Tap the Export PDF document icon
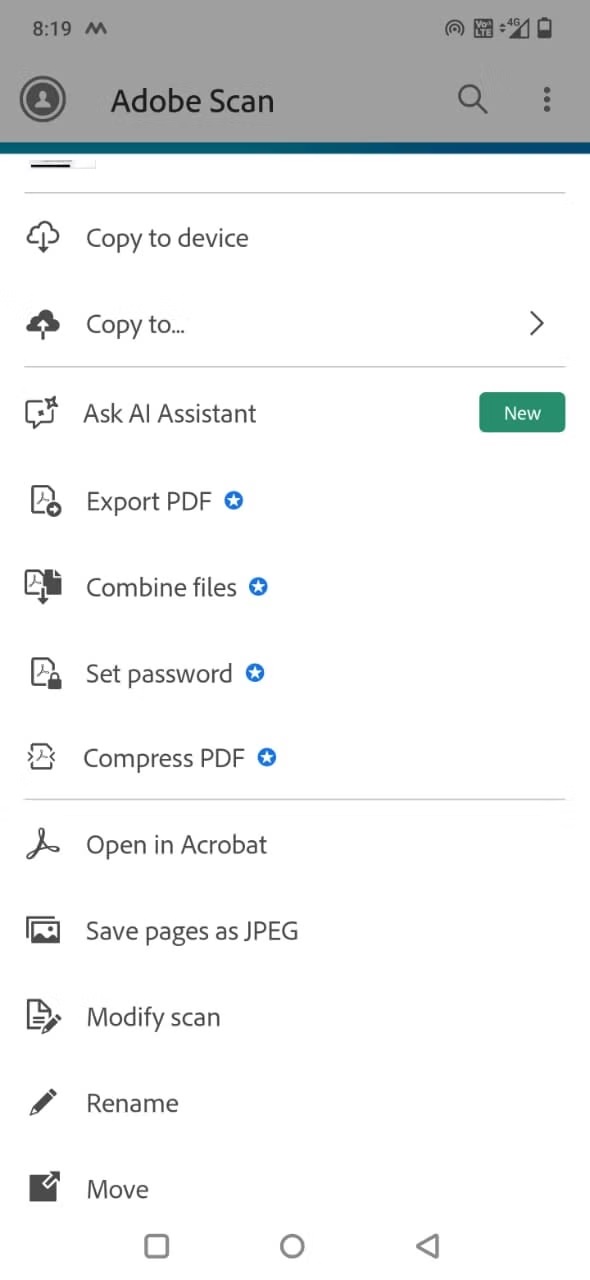This screenshot has height=1280, width=590. 44,501
